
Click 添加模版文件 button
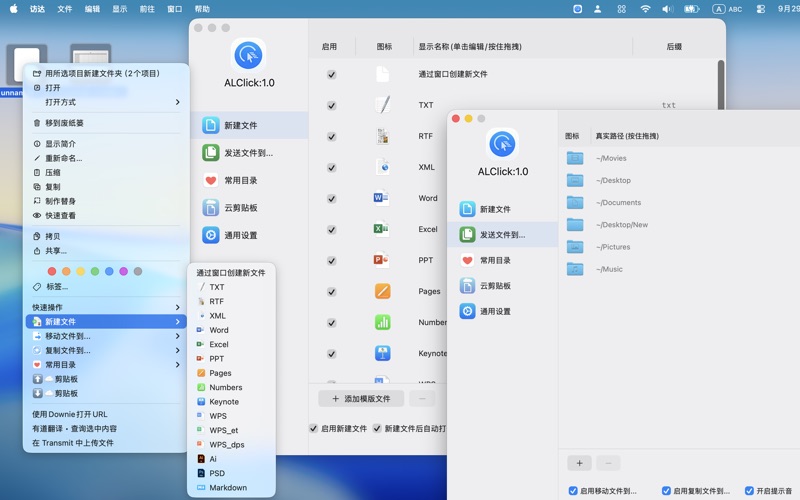(x=361, y=399)
